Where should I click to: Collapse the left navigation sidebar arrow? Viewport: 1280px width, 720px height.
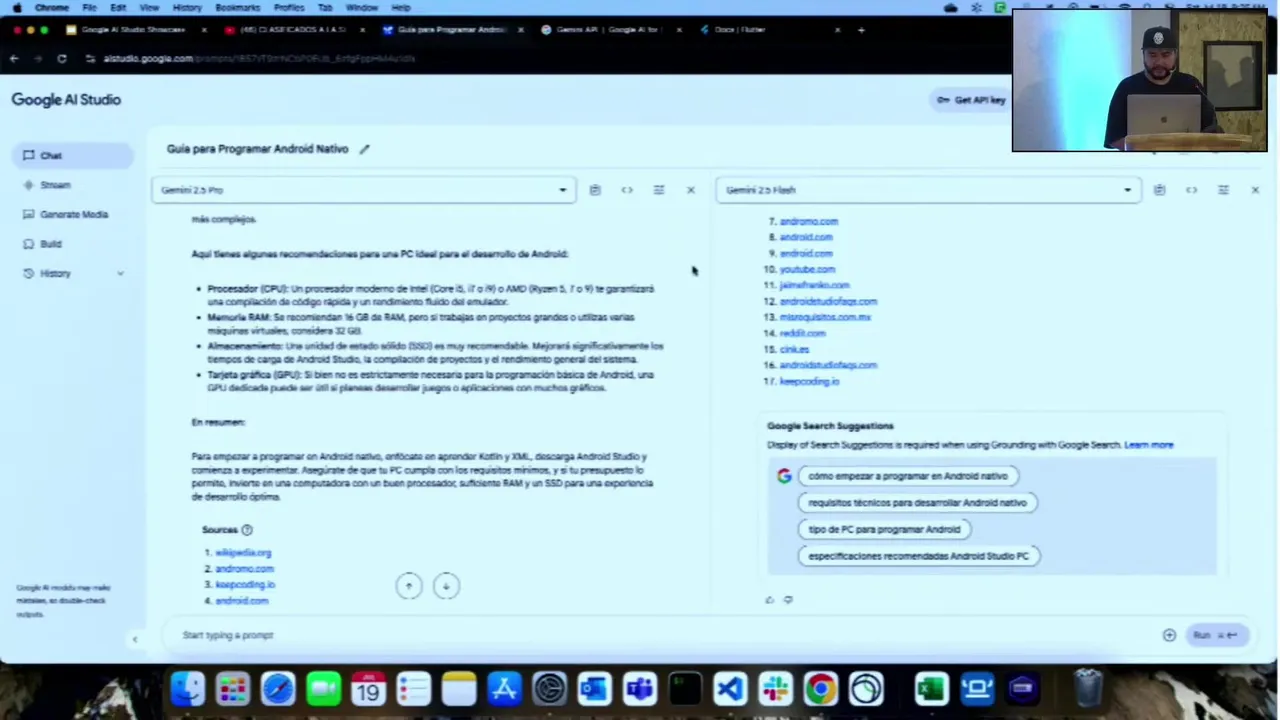135,639
